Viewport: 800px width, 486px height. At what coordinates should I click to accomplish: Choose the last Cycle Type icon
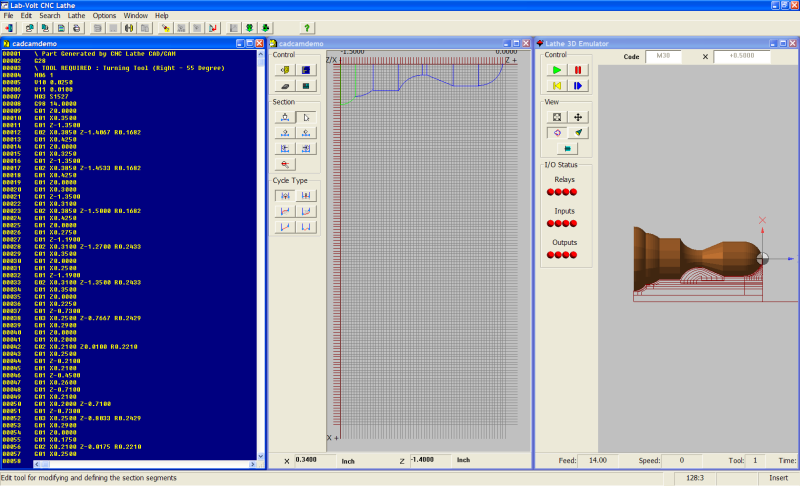click(x=306, y=227)
